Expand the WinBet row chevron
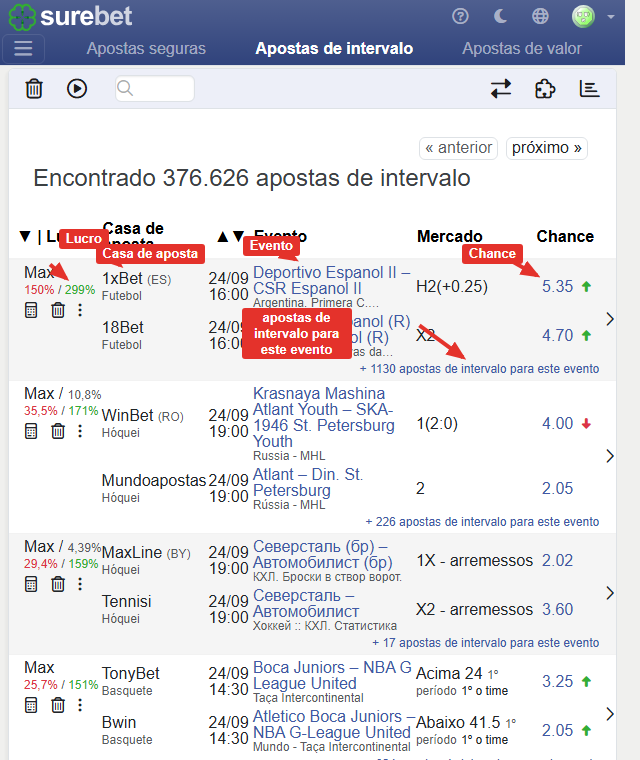 point(610,456)
